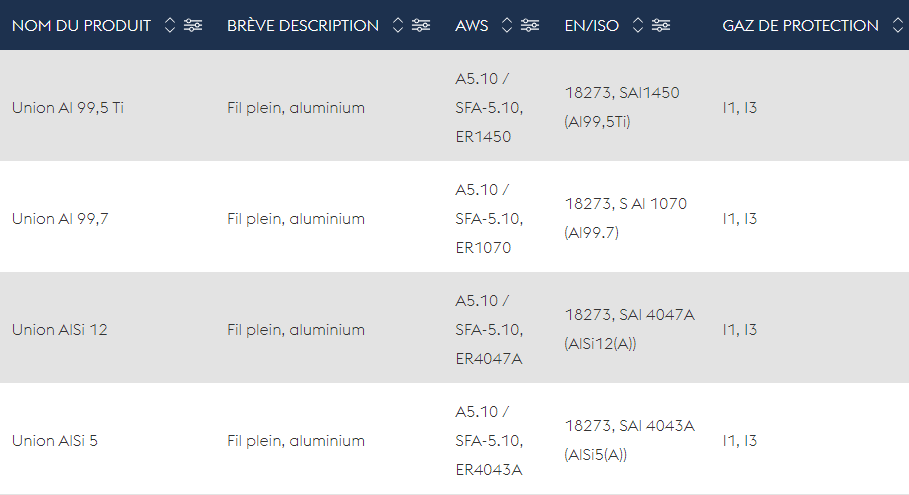Viewport: 909px width, 495px height.
Task: Sort by Brève description column arrows
Action: click(x=398, y=26)
